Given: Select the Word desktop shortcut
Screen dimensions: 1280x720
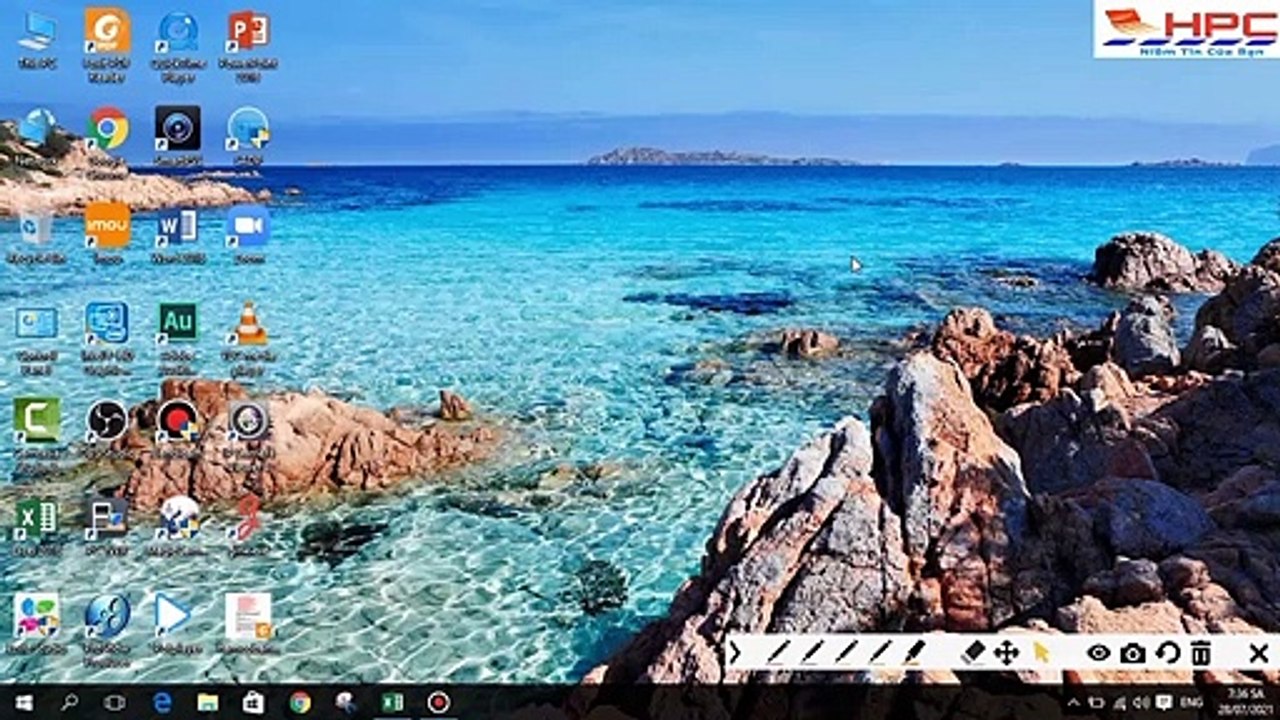Looking at the screenshot, I should tap(178, 233).
